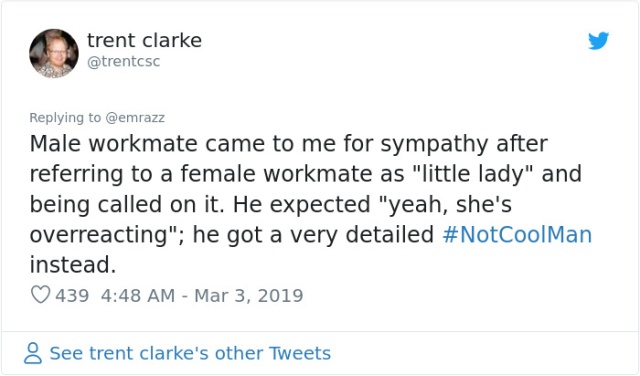Screen dimensions: 640x376
Task: Open trent clarke's profile picture
Action: coord(54,53)
